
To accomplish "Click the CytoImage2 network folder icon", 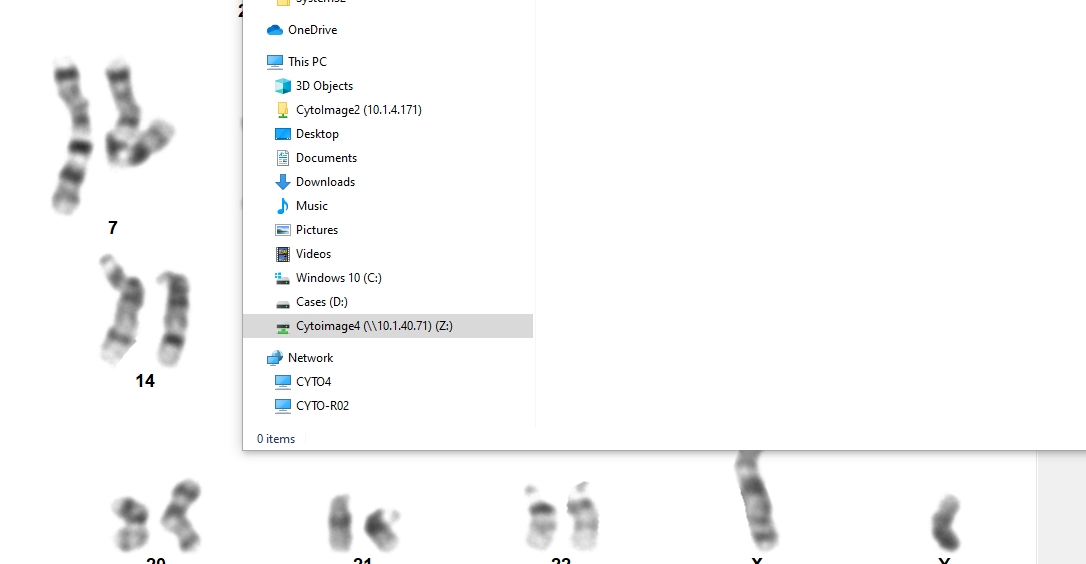I will coord(283,110).
